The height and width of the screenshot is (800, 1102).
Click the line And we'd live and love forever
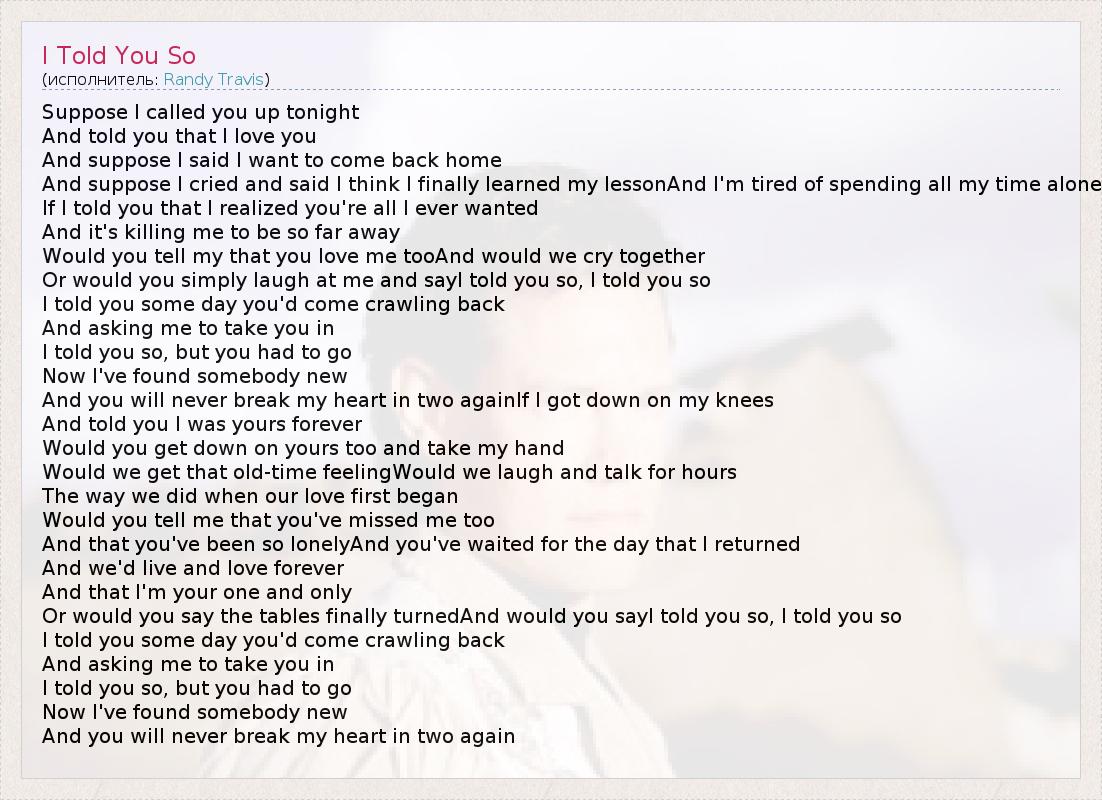[193, 568]
